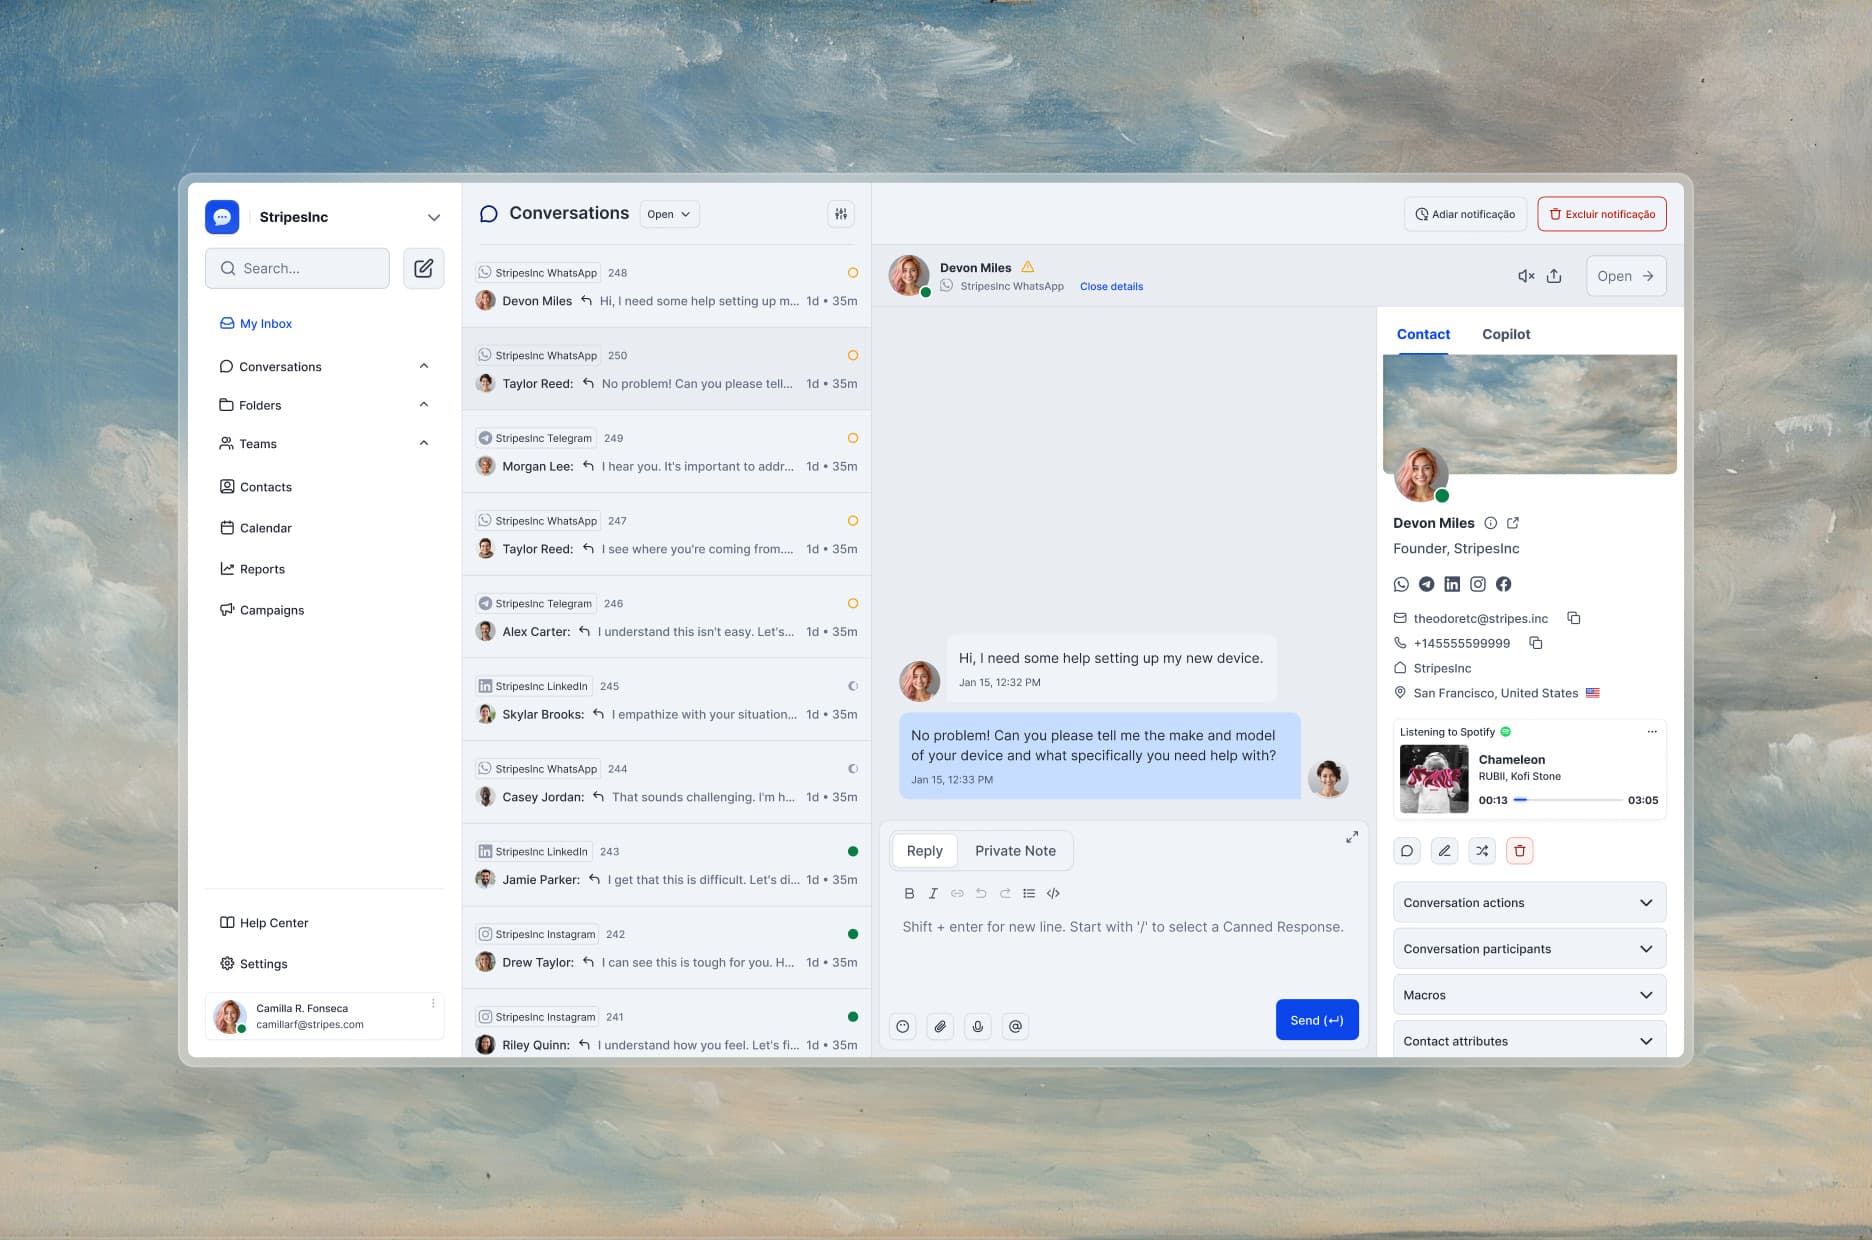The height and width of the screenshot is (1240, 1872).
Task: Seek the Chameleon song progress bar
Action: pyautogui.click(x=1567, y=800)
